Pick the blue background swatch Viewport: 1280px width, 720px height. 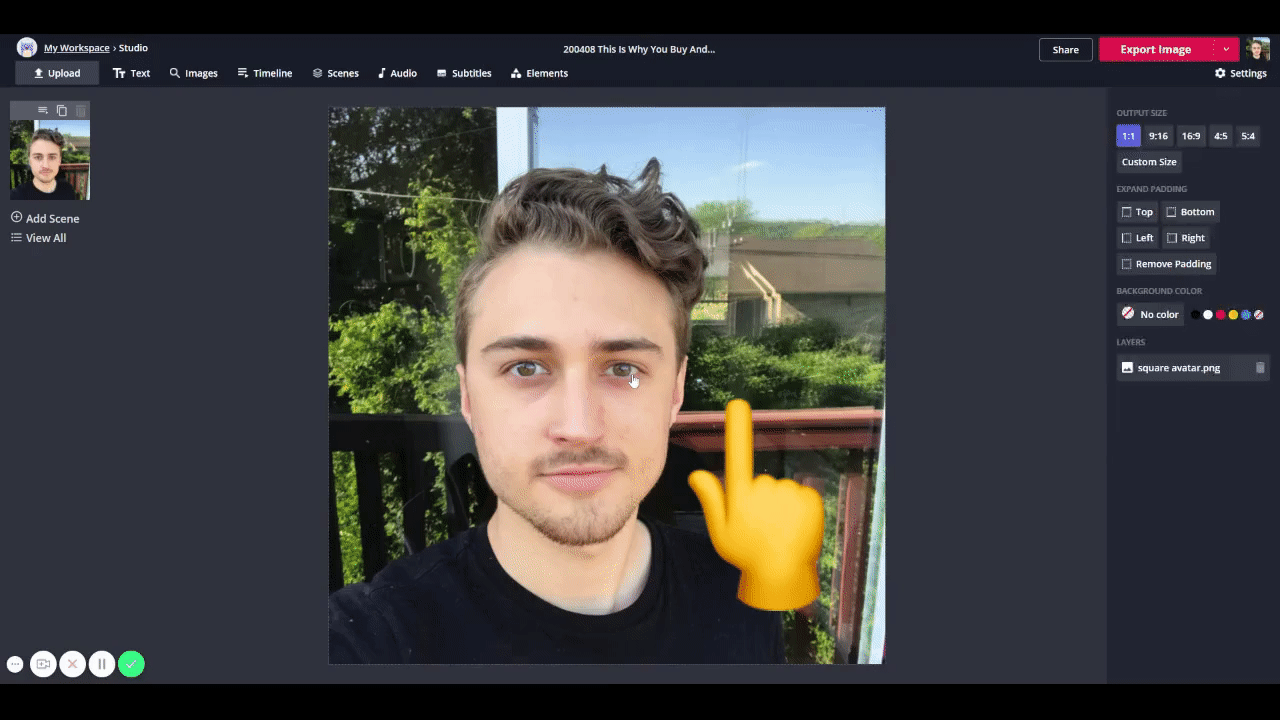point(1246,315)
